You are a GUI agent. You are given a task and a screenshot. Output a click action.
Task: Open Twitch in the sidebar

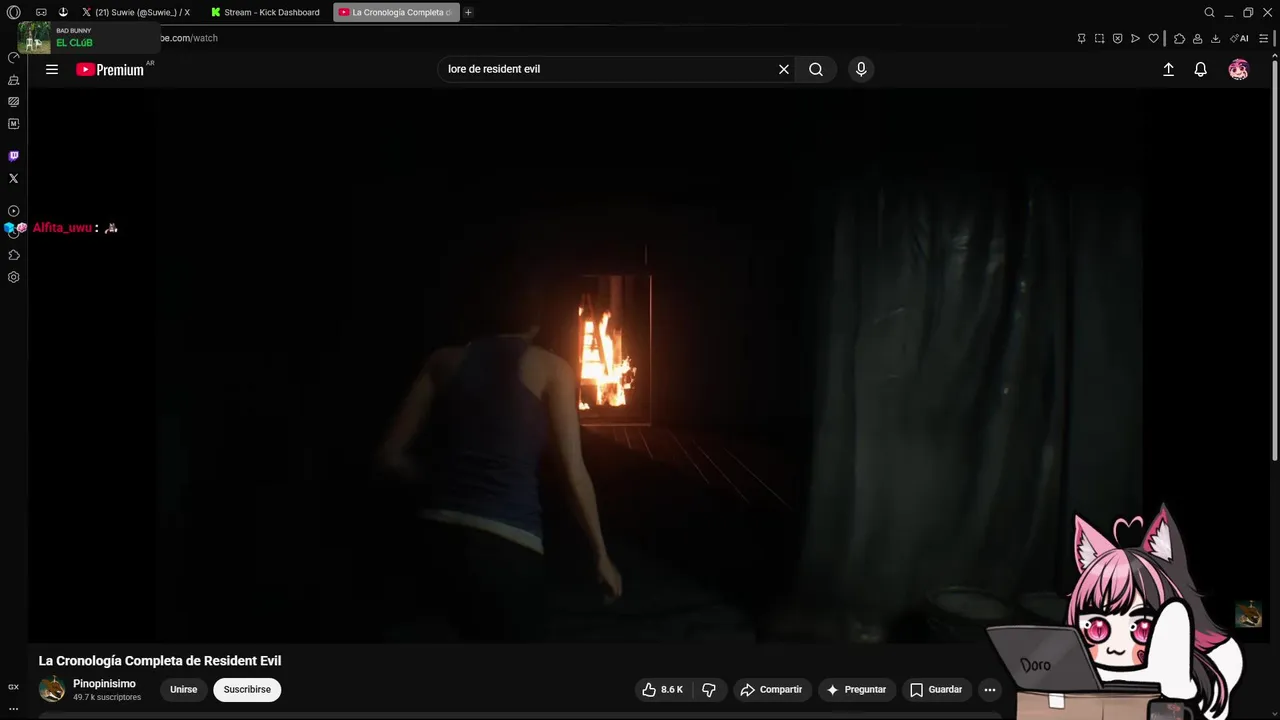(x=13, y=156)
